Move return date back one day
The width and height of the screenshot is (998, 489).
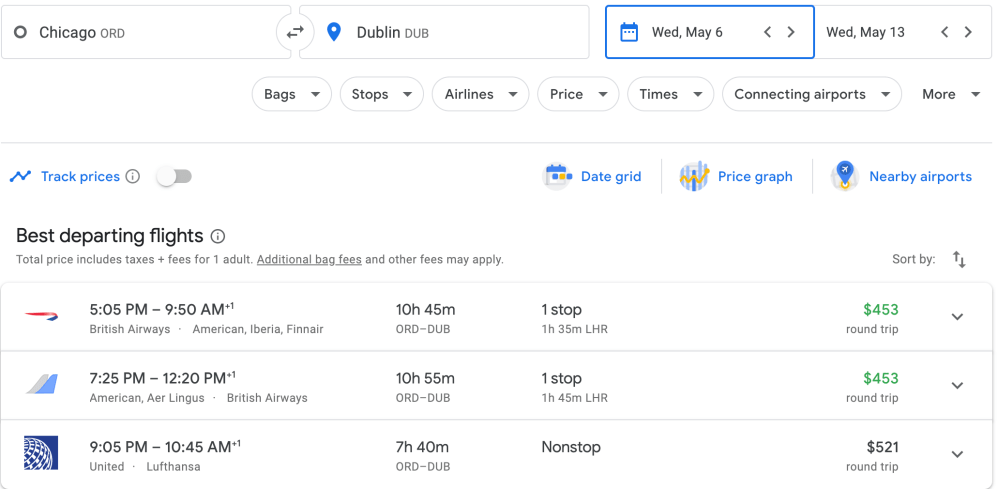tap(944, 32)
